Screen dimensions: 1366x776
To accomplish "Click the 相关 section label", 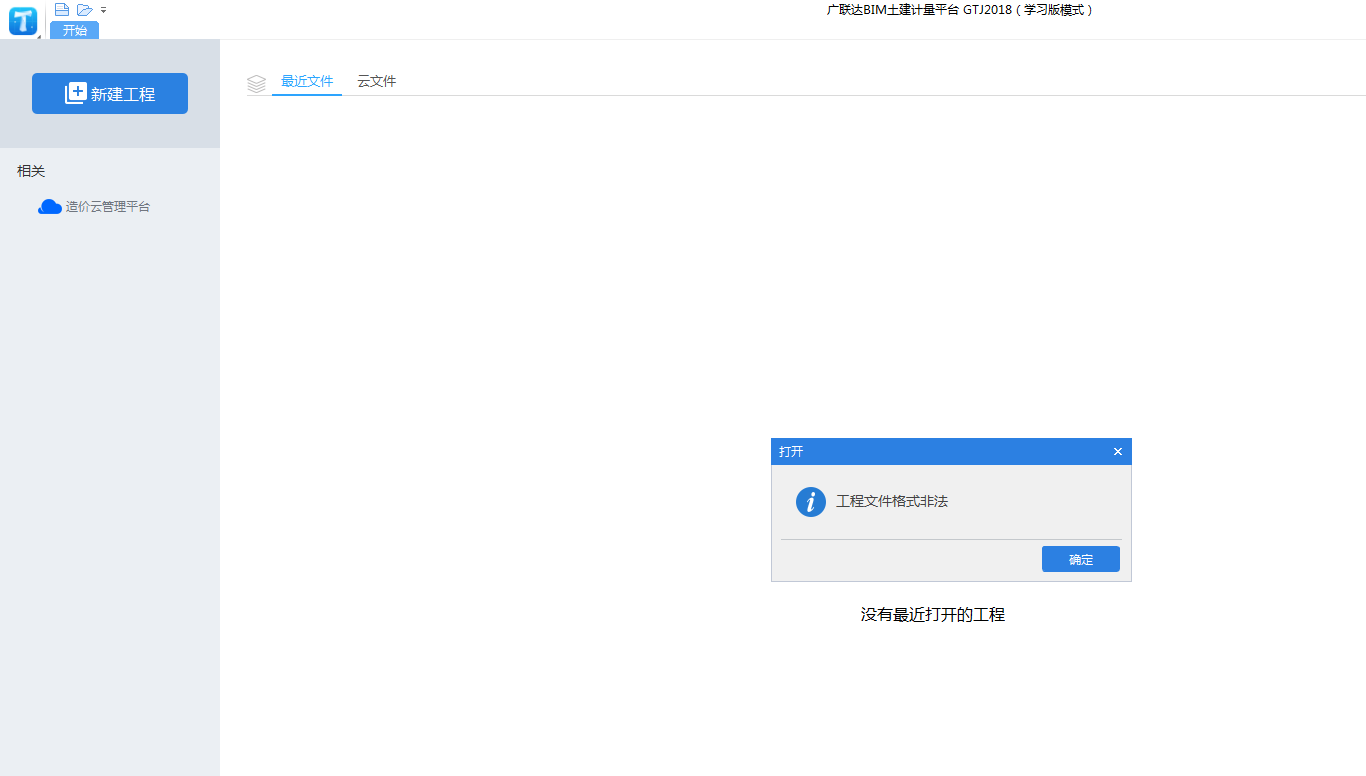I will [31, 171].
